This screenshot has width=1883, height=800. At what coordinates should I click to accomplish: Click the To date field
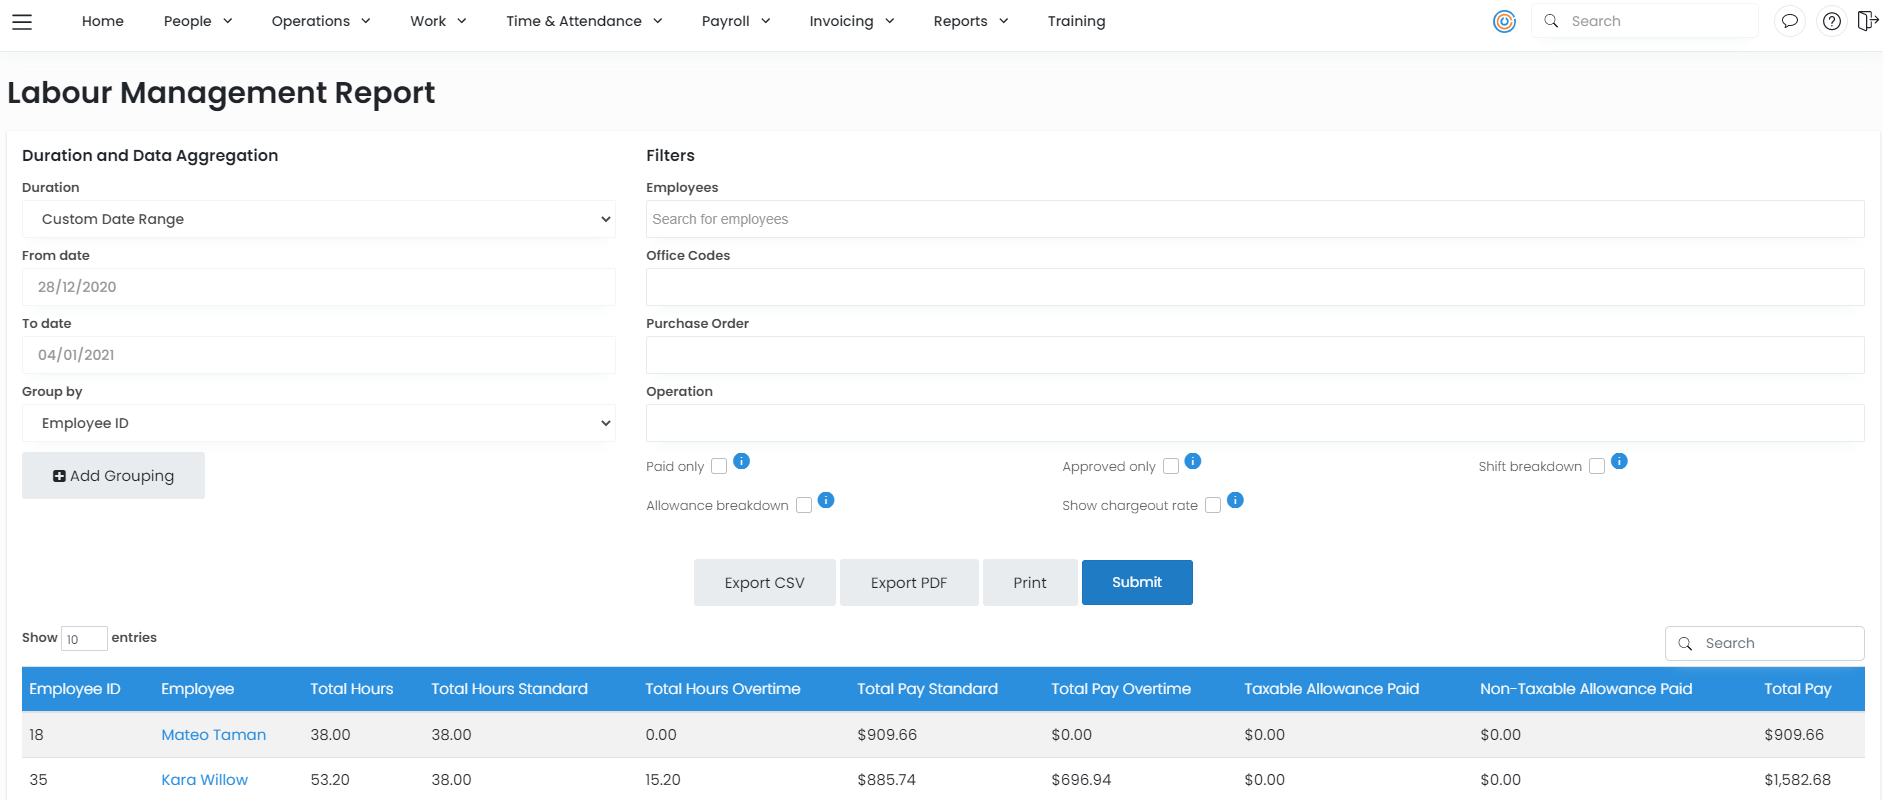(318, 355)
